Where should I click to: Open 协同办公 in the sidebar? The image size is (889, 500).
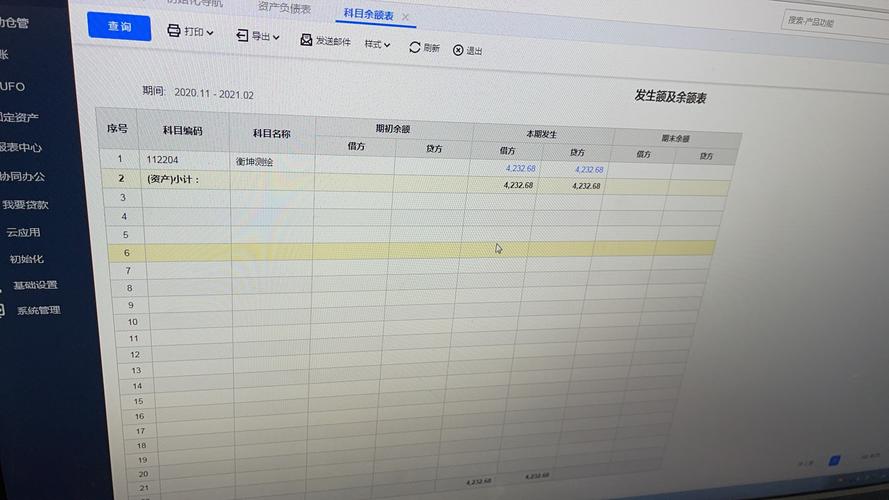tap(23, 176)
